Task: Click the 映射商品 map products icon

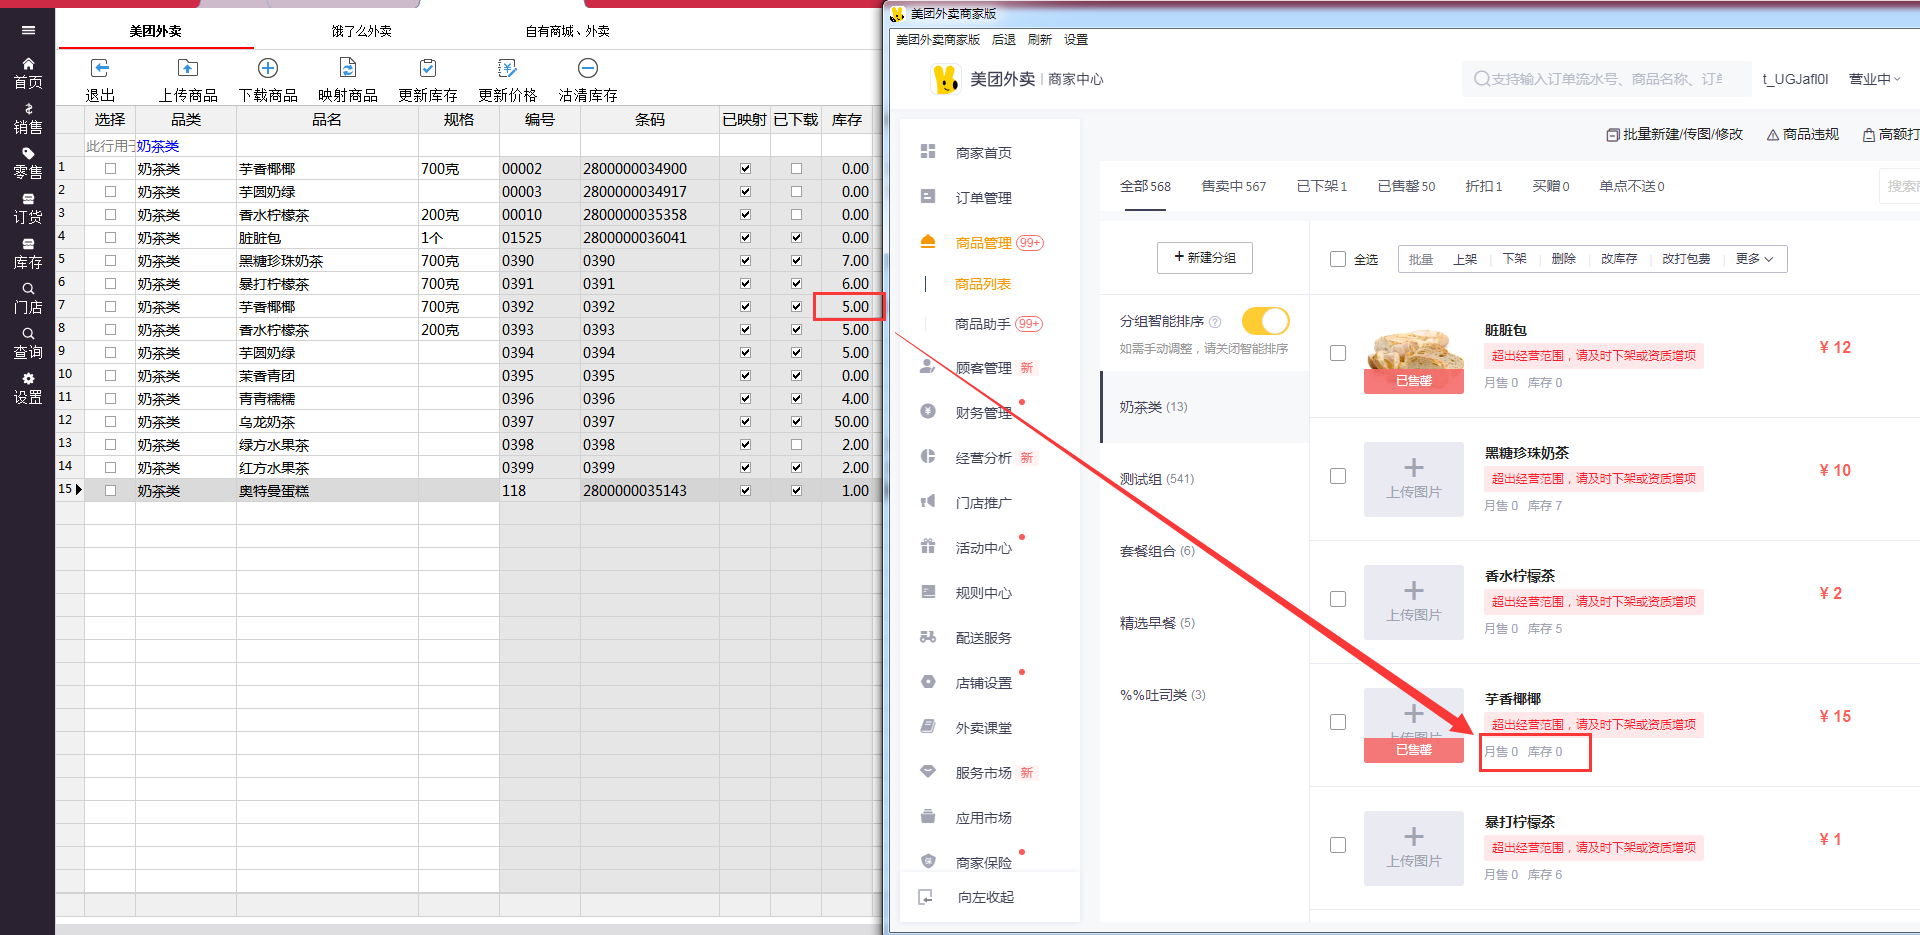Action: tap(348, 68)
